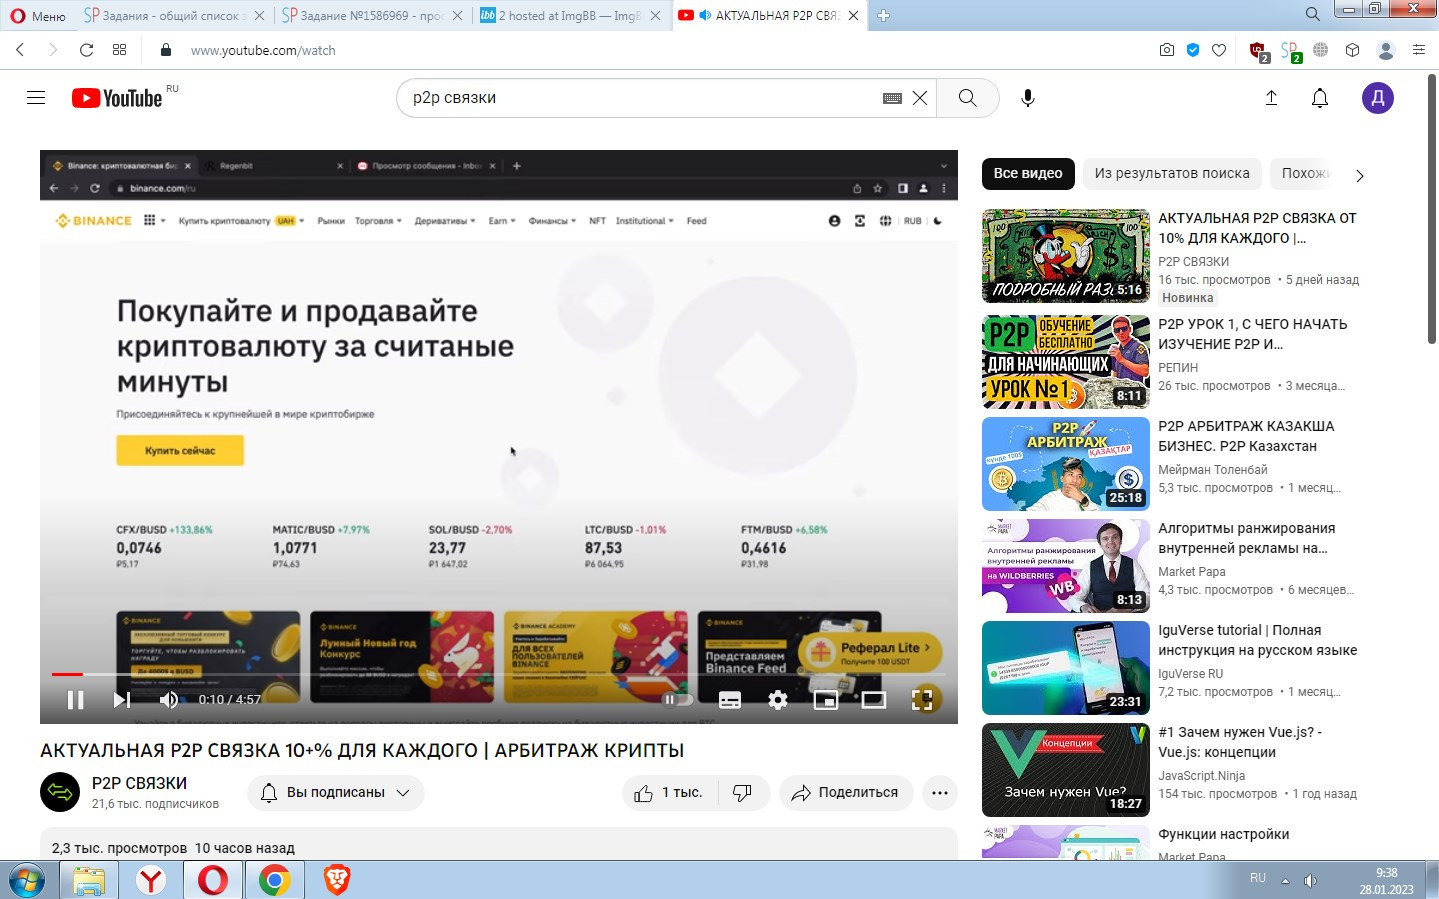Open P2P СВЯЗКИ channel name link
This screenshot has width=1439, height=899.
[x=139, y=783]
